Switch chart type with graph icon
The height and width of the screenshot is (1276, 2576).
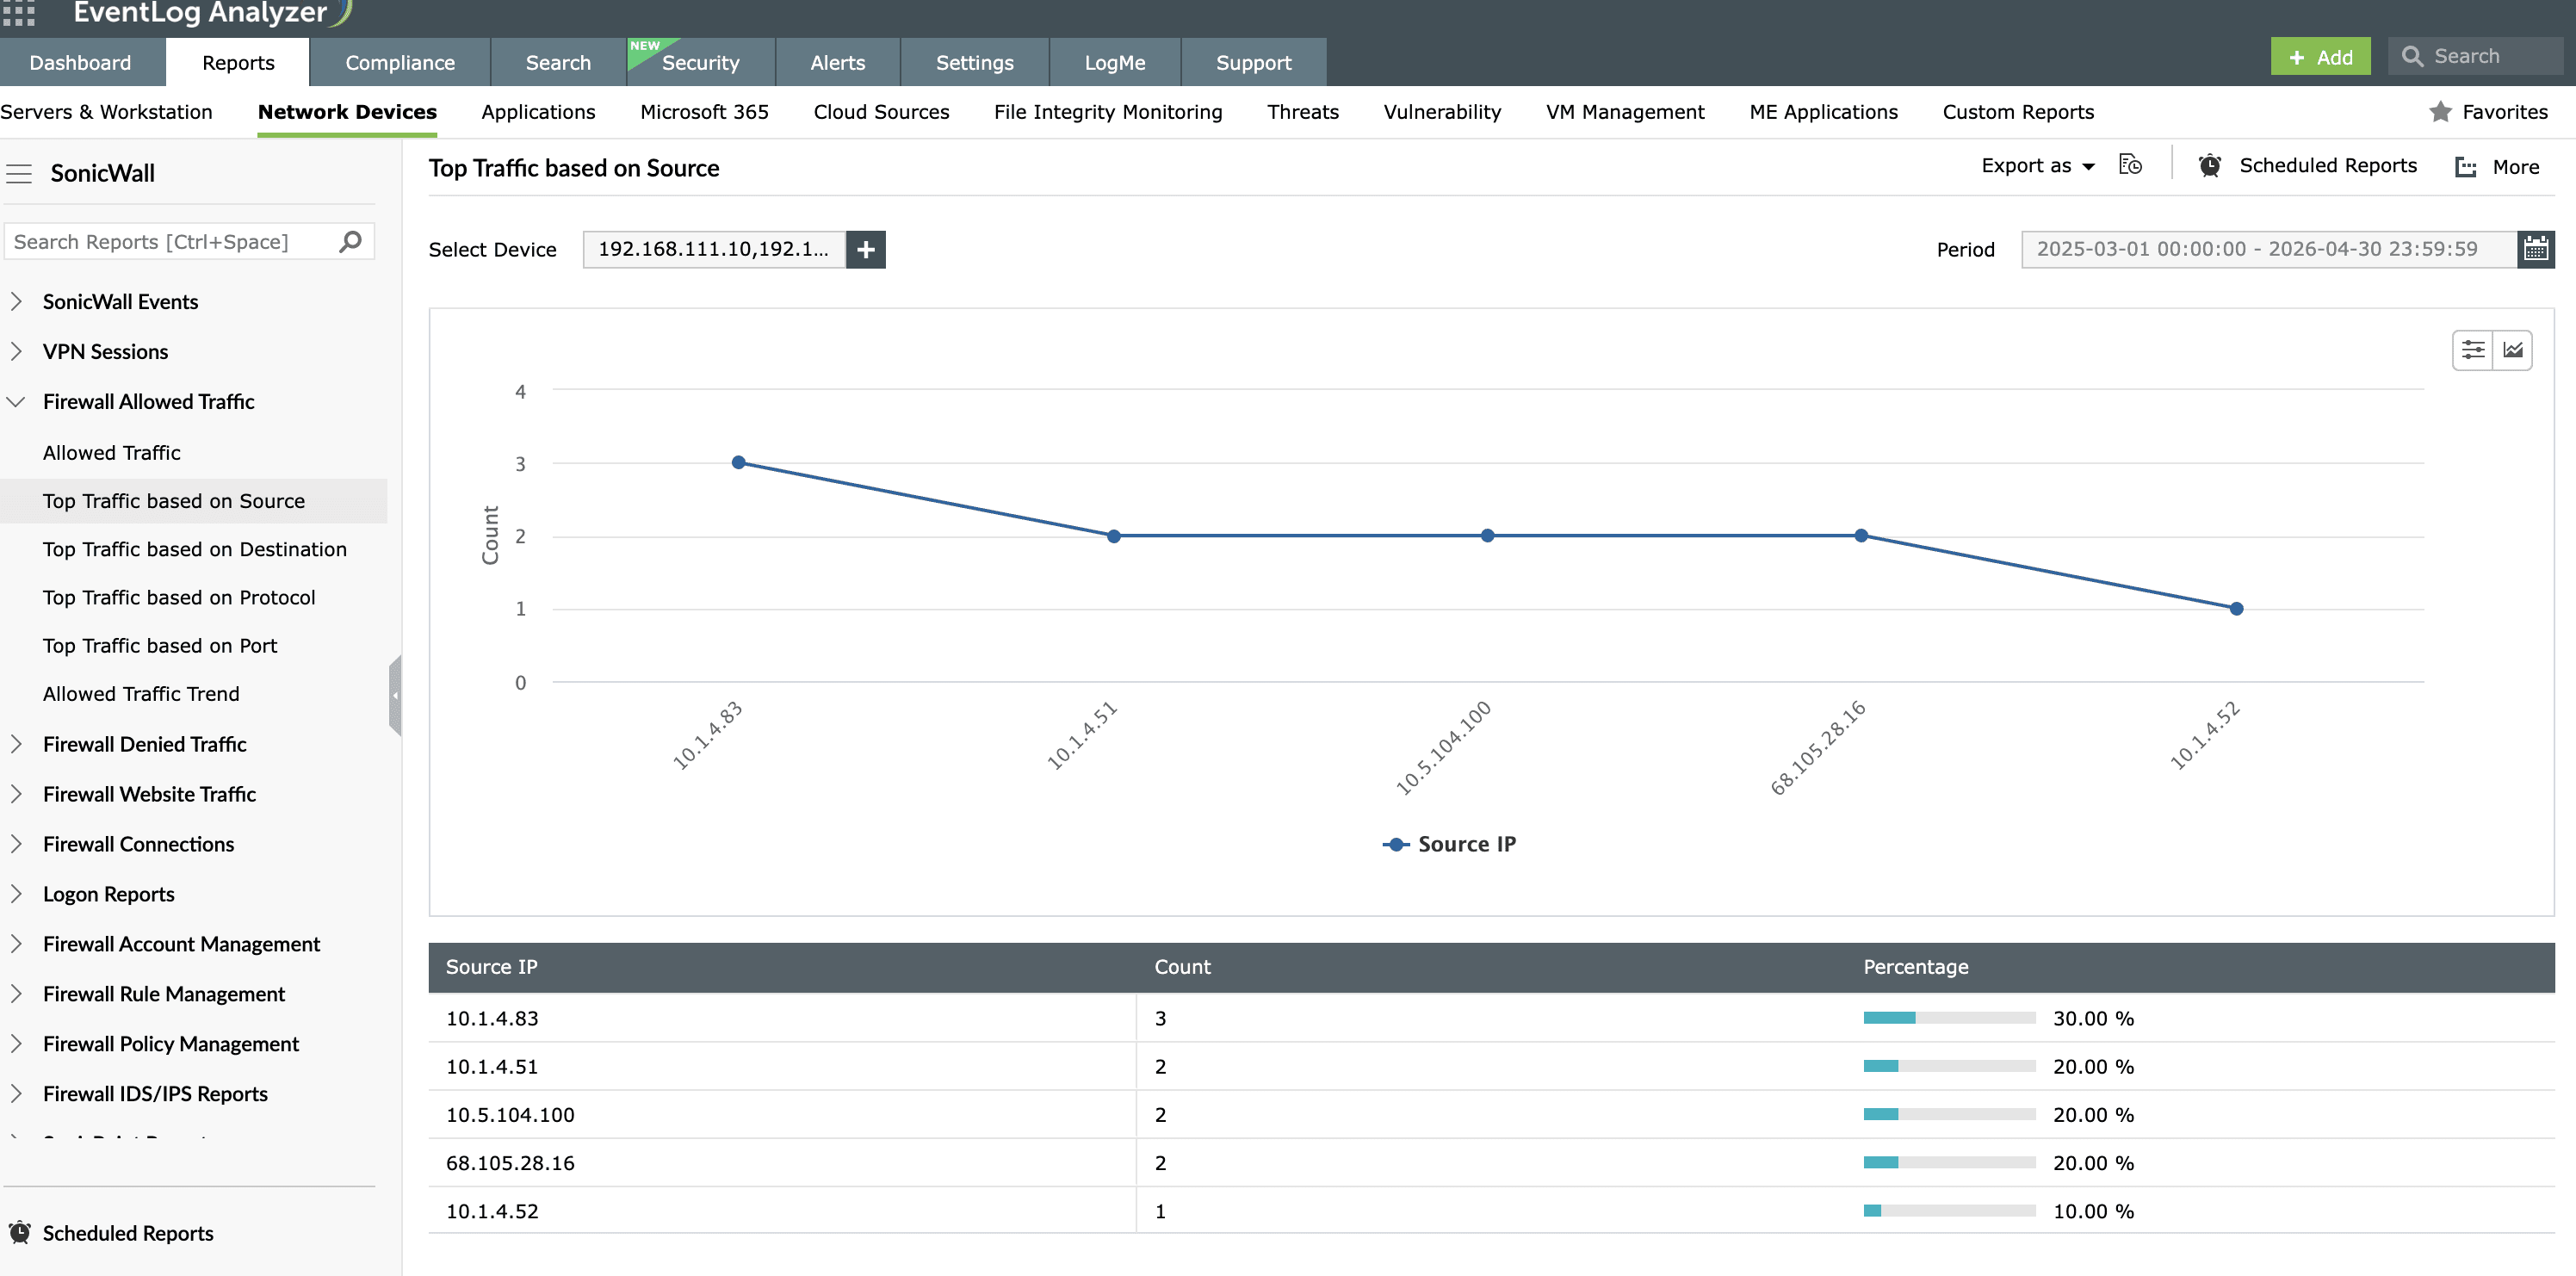pos(2513,350)
